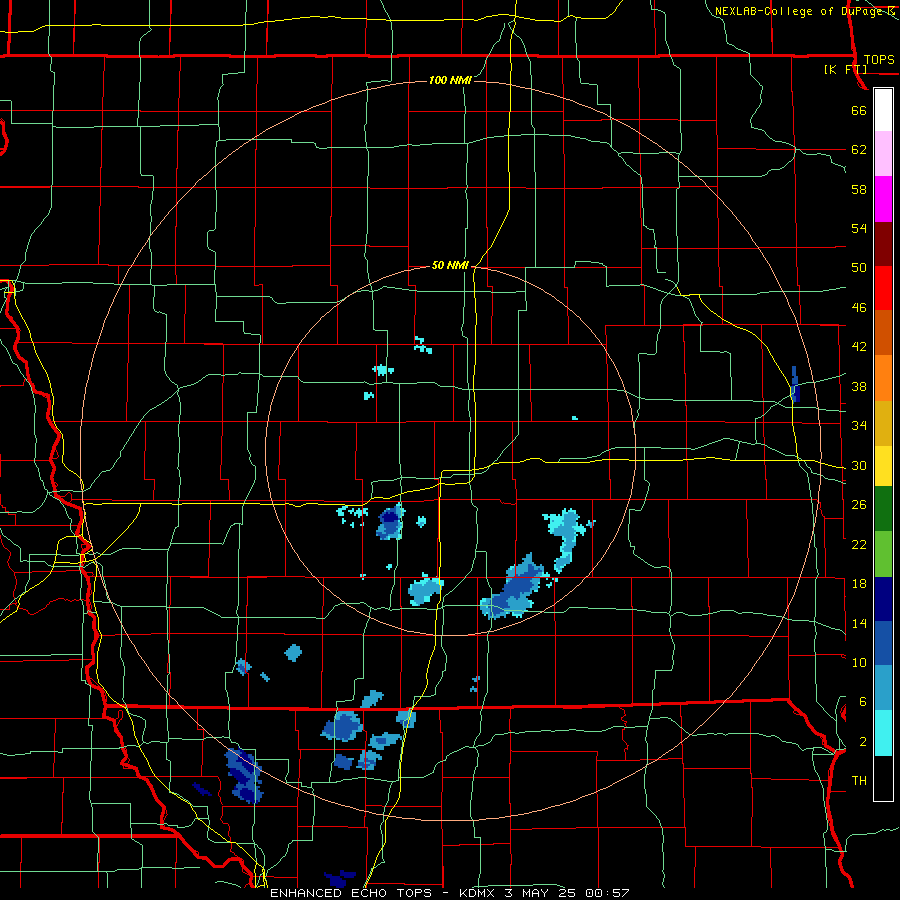Image resolution: width=900 pixels, height=900 pixels.
Task: Click the Enhanced Echo Tops KDMX caption
Action: tap(449, 893)
